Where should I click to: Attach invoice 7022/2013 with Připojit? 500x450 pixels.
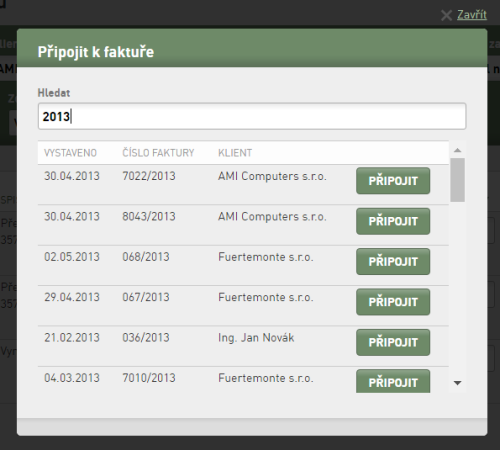pyautogui.click(x=393, y=181)
